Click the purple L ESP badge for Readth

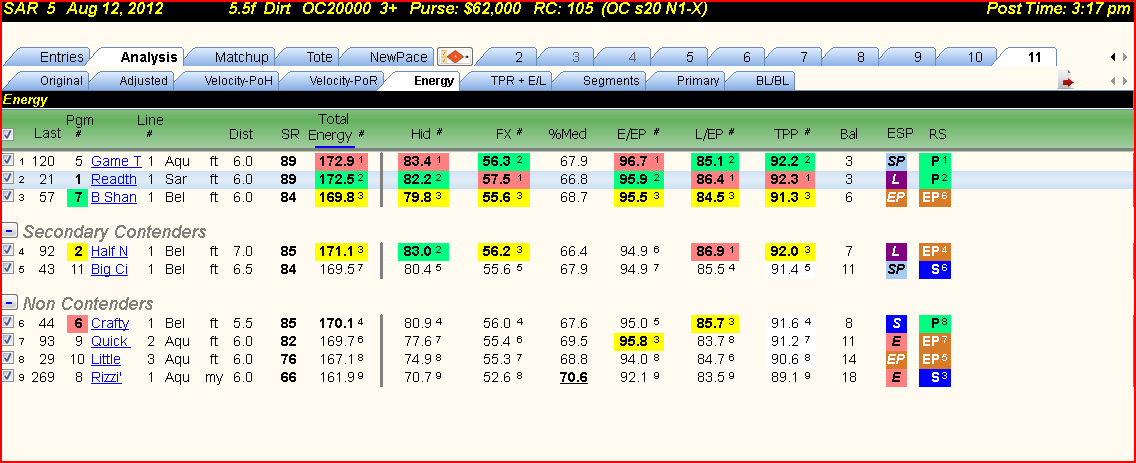896,179
